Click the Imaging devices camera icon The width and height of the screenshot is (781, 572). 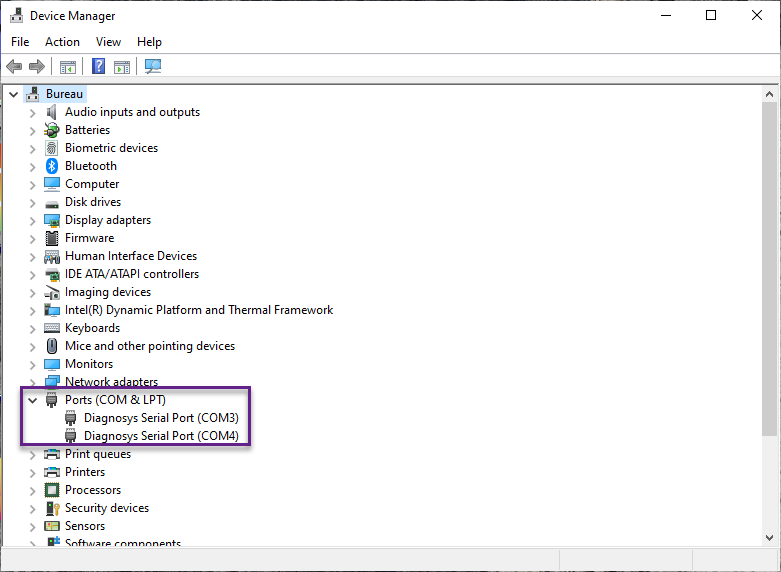click(x=52, y=292)
